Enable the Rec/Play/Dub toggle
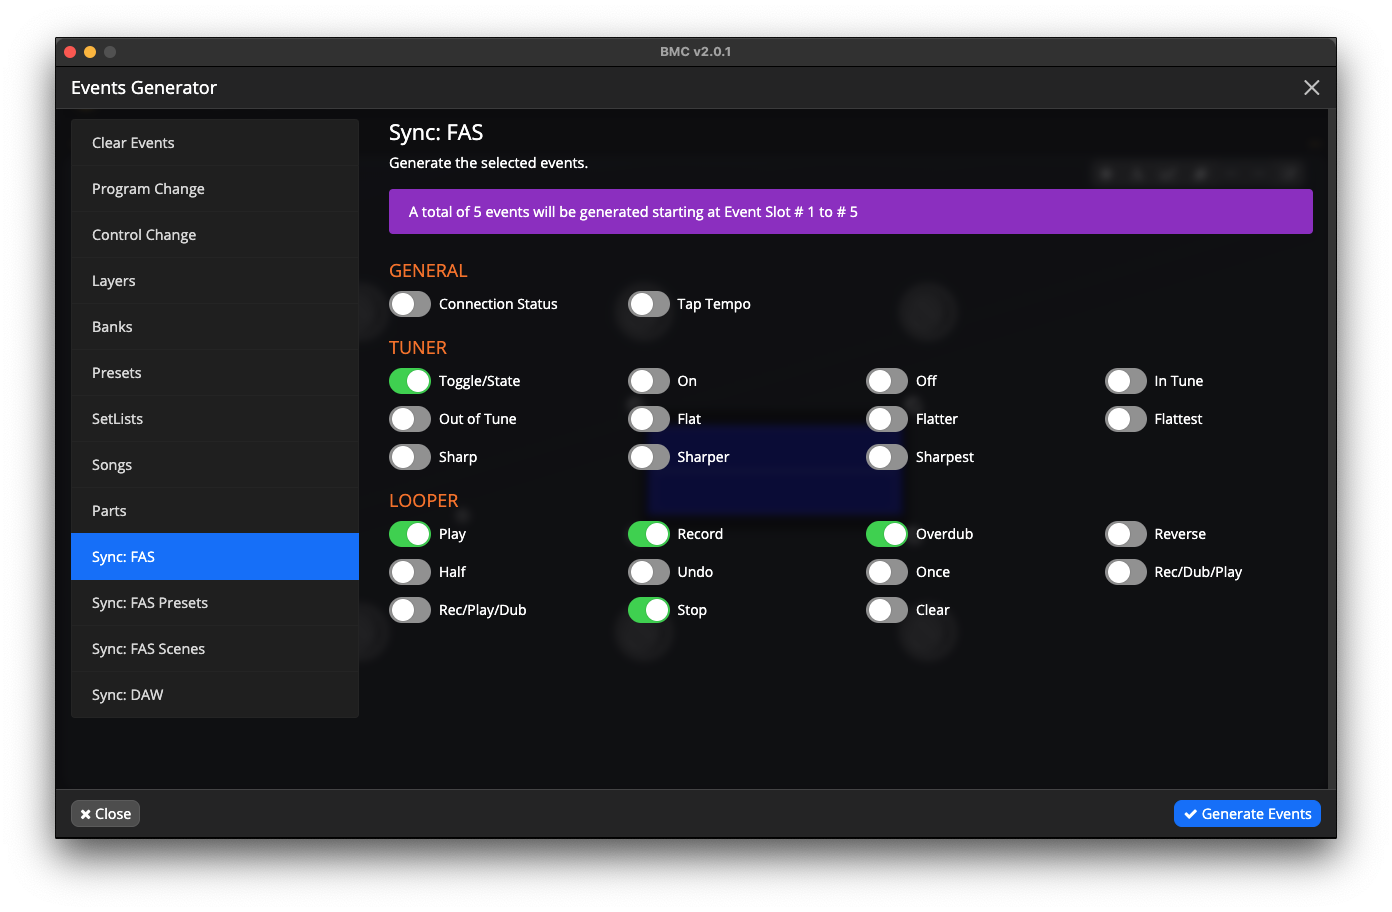The image size is (1392, 912). pos(410,610)
